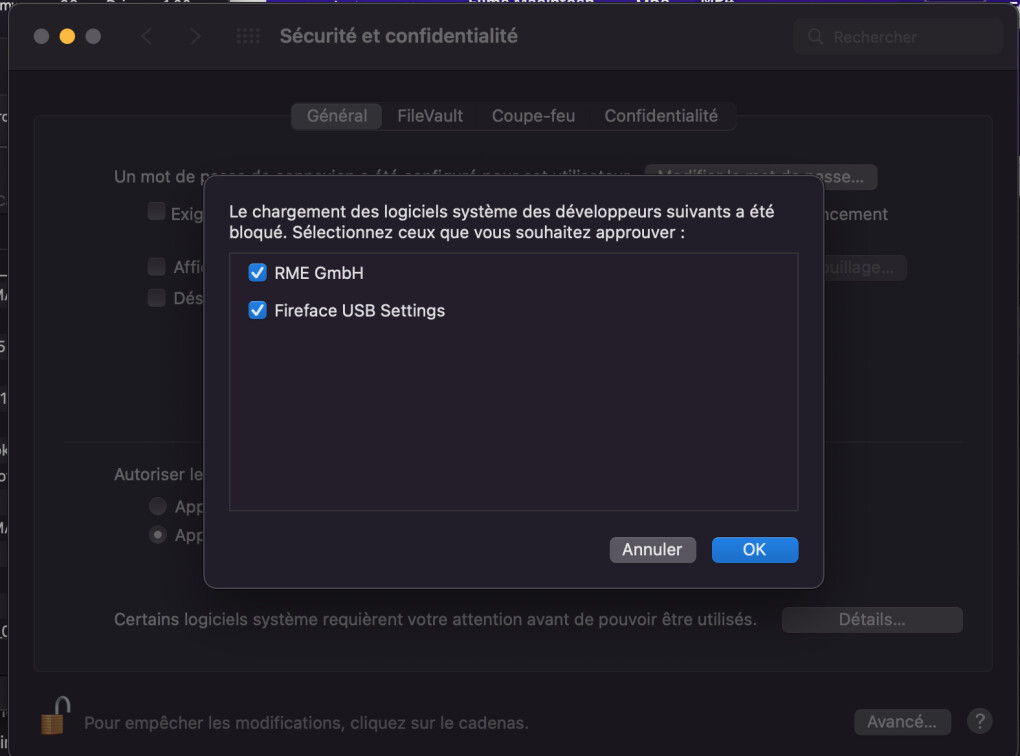Image resolution: width=1020 pixels, height=756 pixels.
Task: Open advanced options via Avancé button
Action: 902,721
